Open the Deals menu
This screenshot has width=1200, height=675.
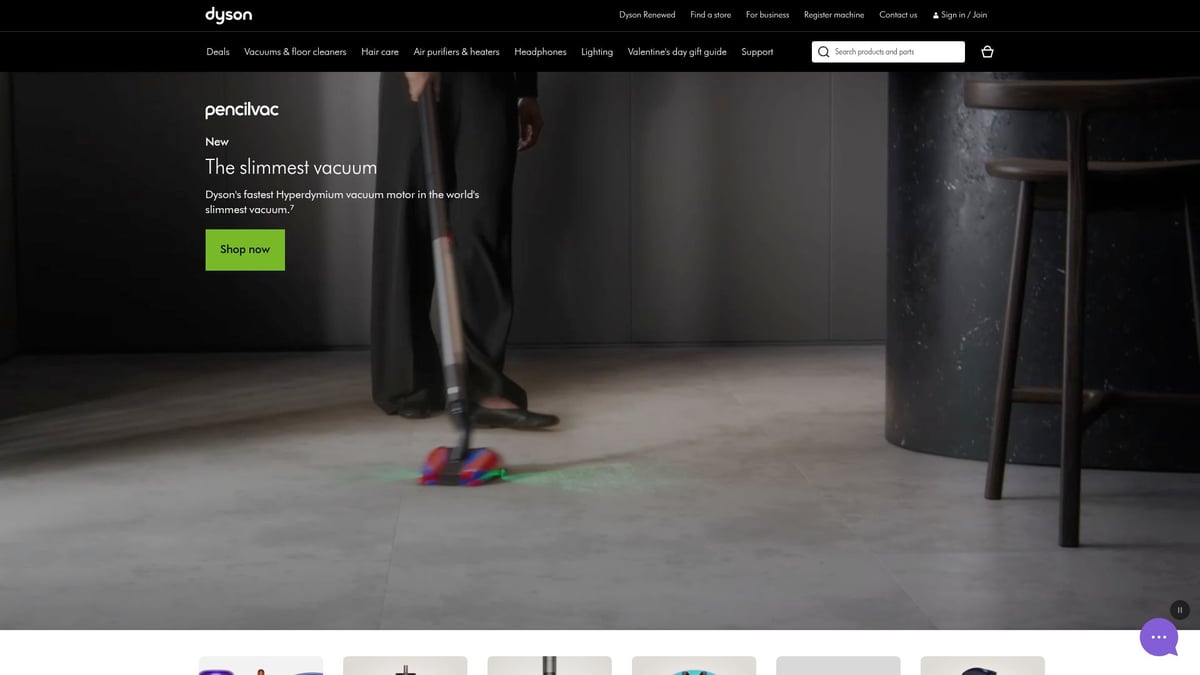(x=218, y=52)
